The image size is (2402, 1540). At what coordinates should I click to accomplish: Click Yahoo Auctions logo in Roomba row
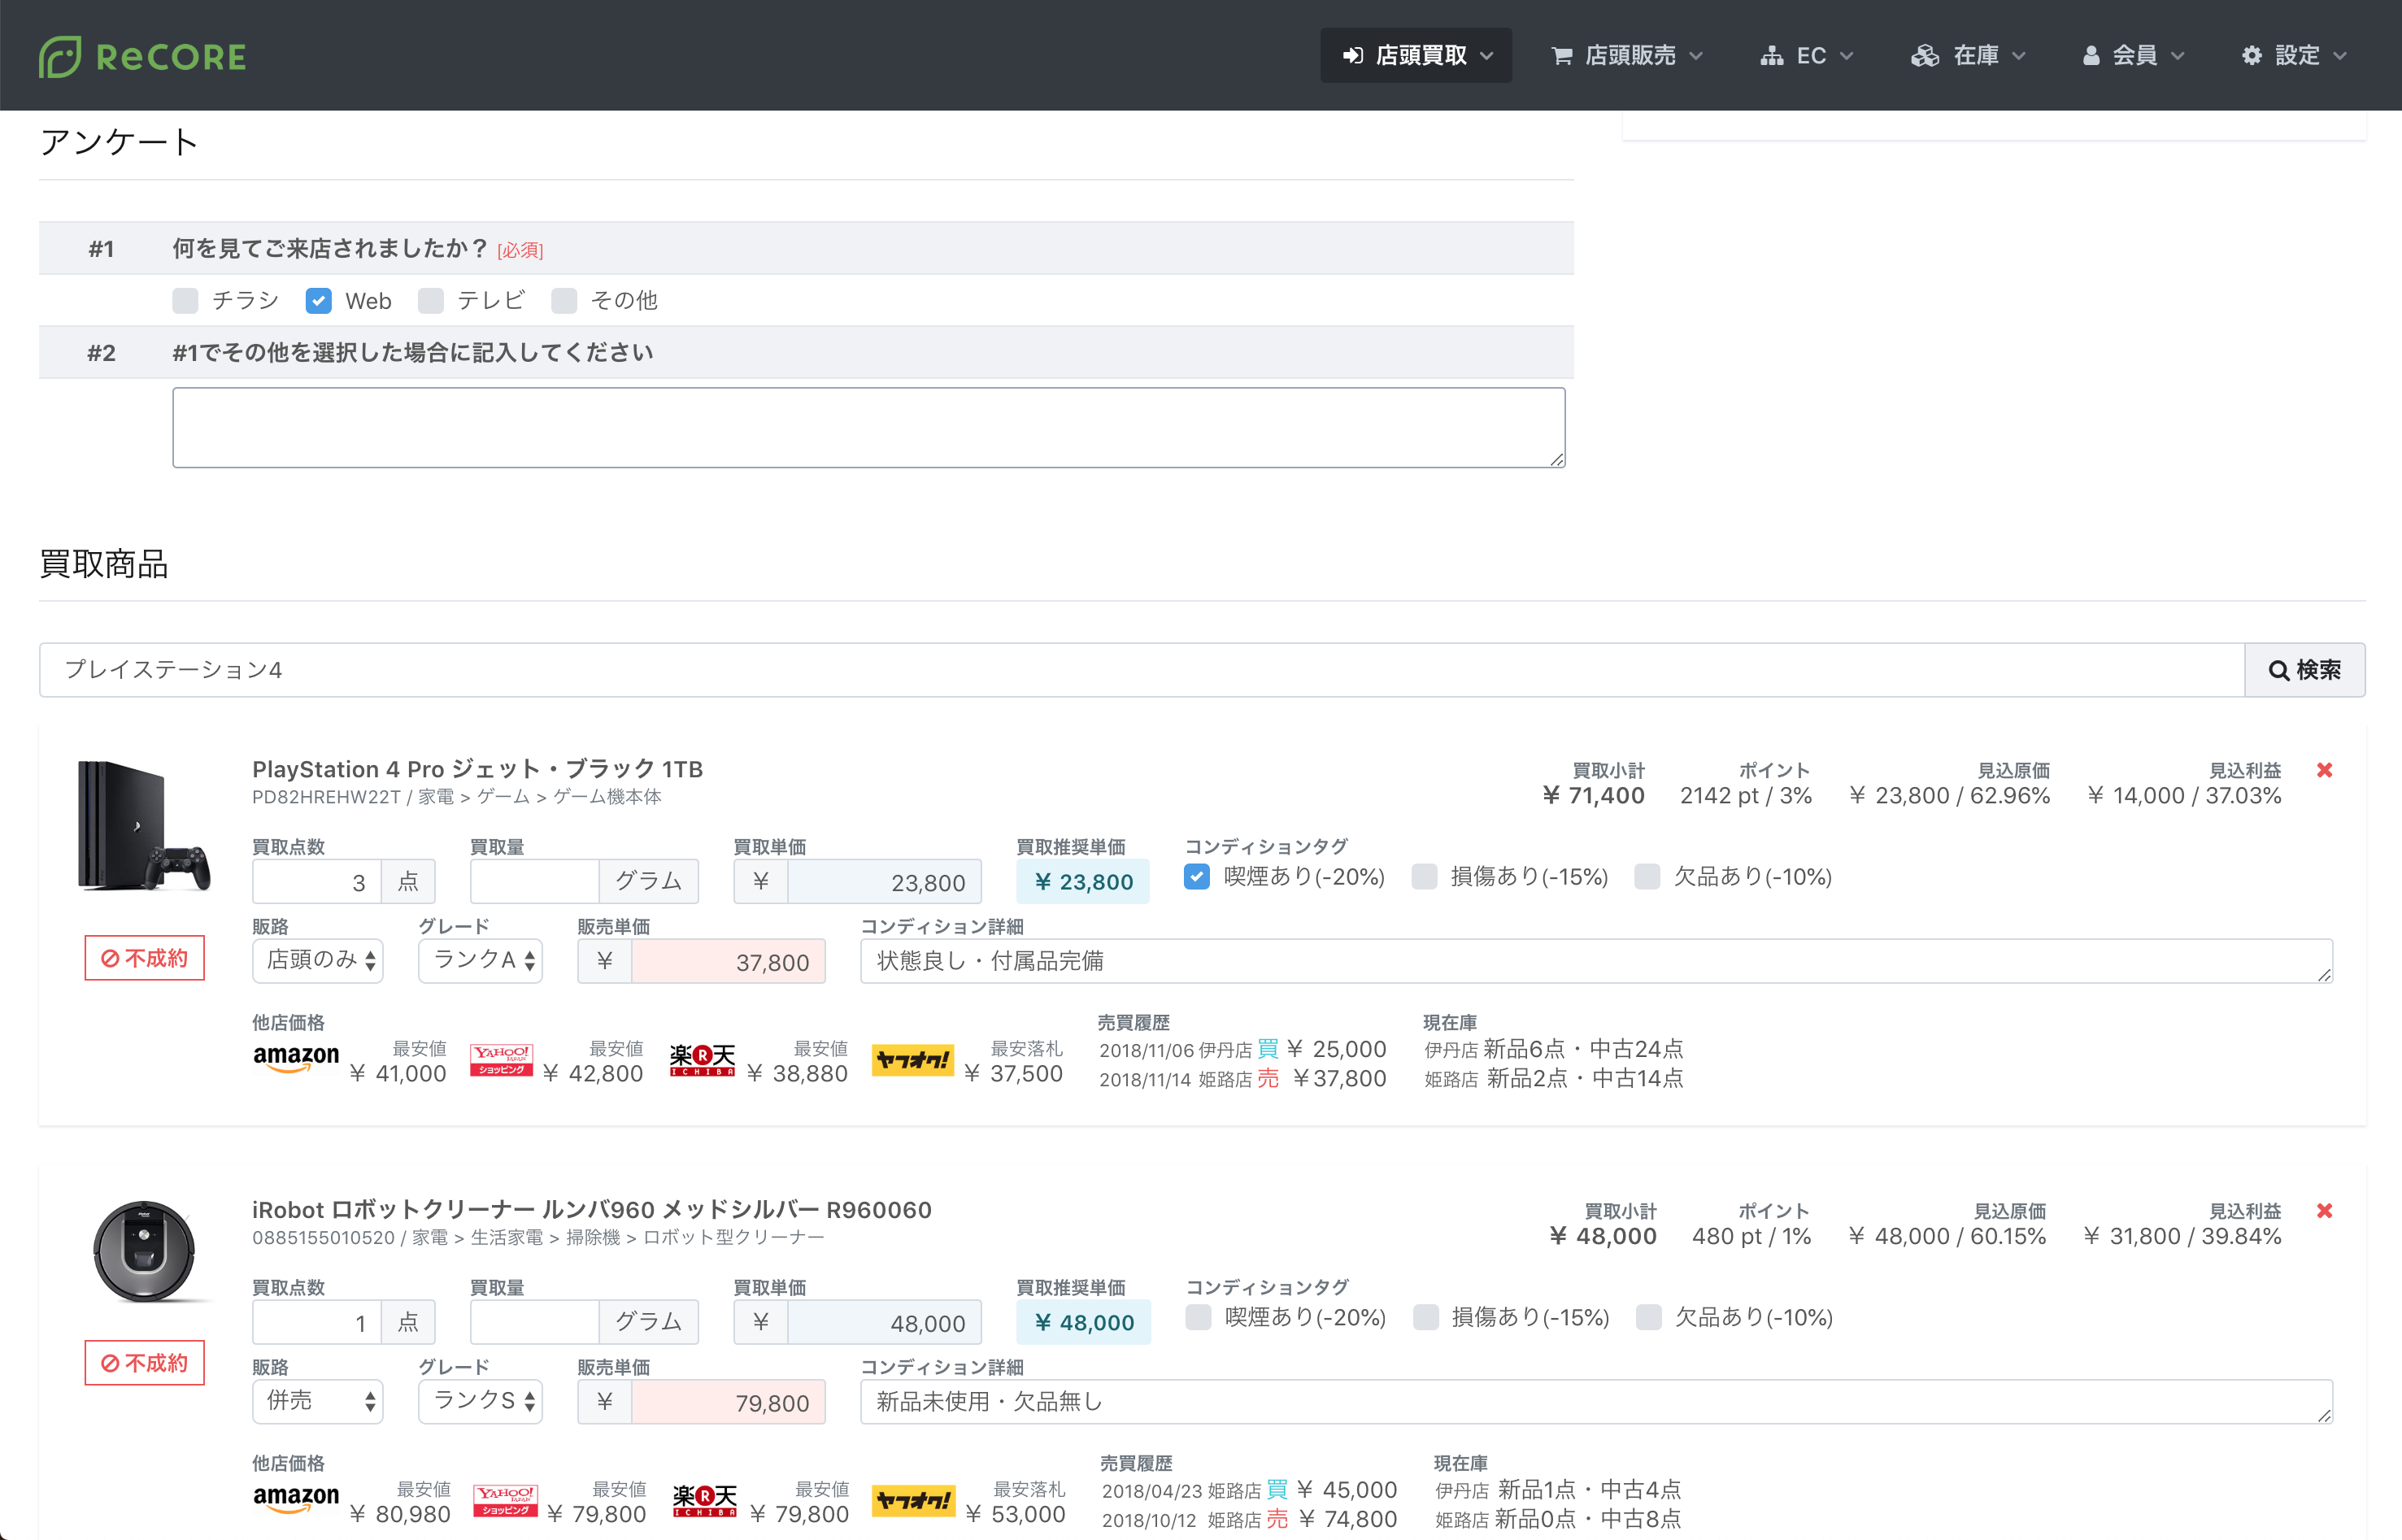click(912, 1502)
